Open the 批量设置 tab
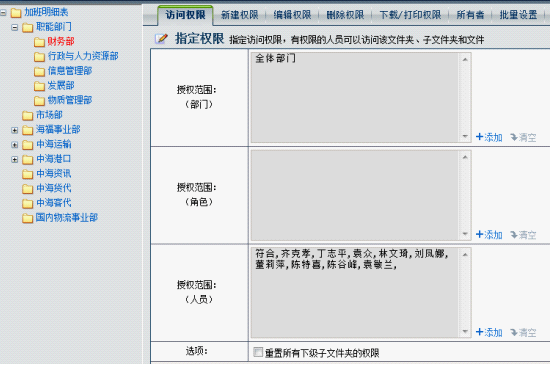The image size is (550, 365). [x=518, y=15]
